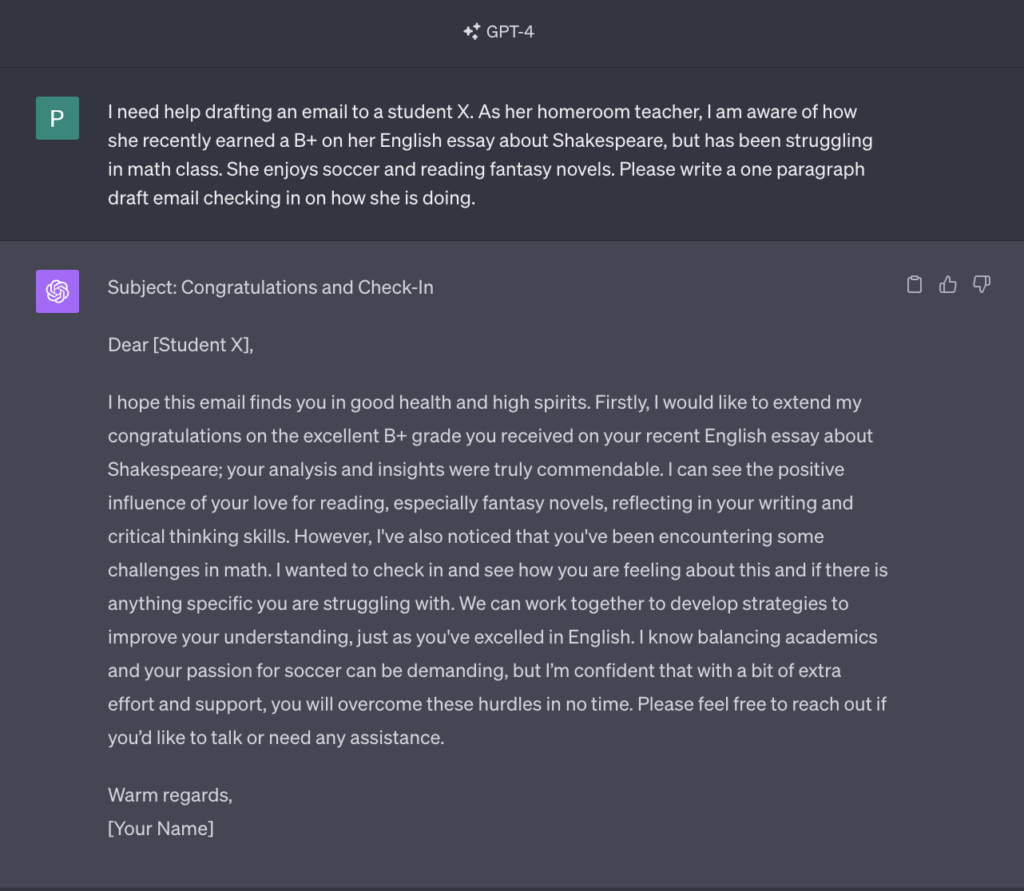
Task: Click the sparkle icon beside GPT-4
Action: (472, 31)
